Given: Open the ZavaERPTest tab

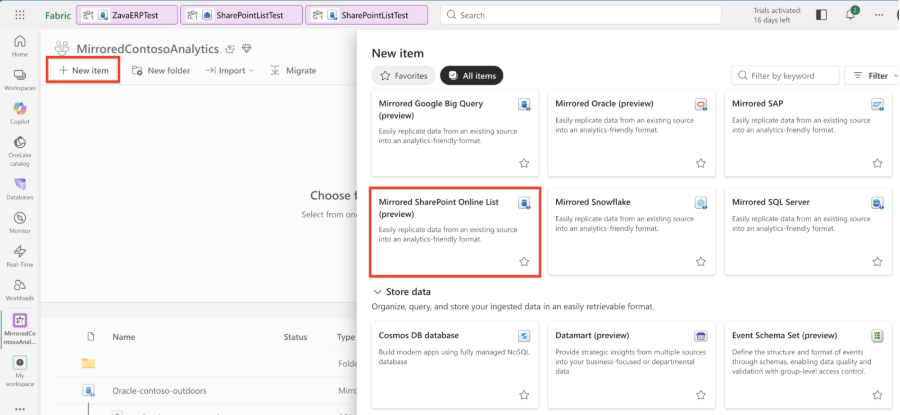Looking at the screenshot, I should tap(127, 15).
